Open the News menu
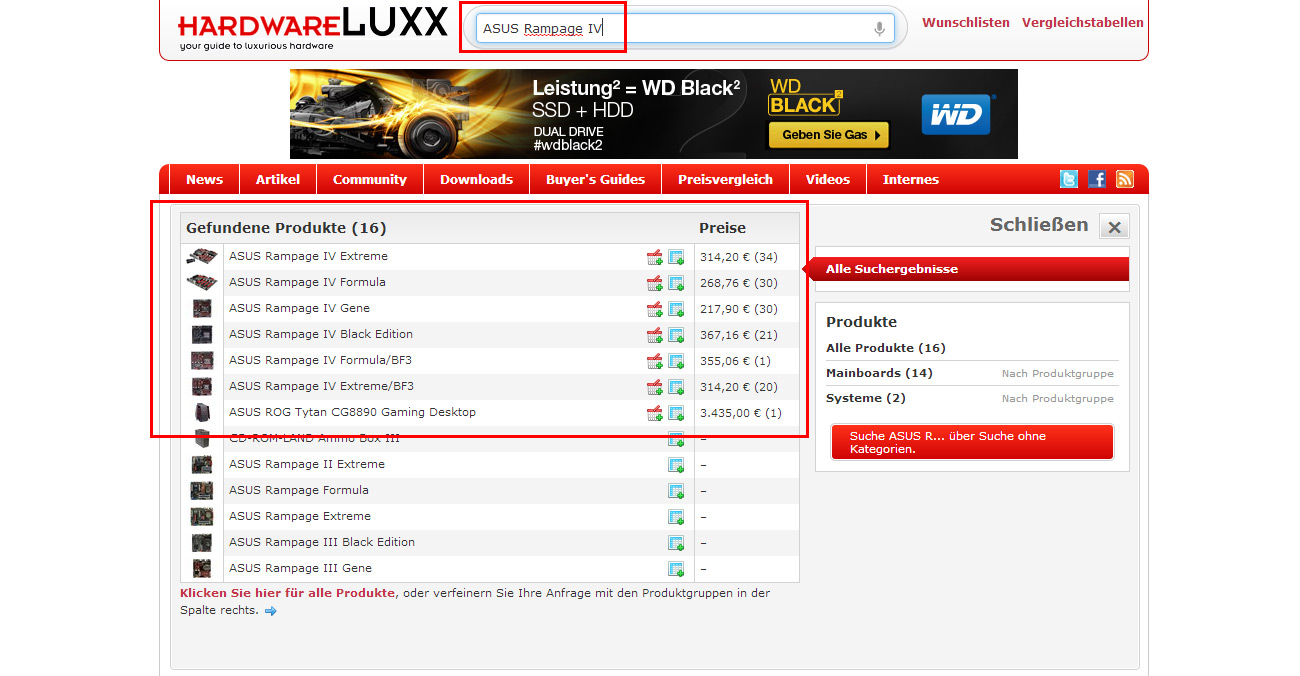 pyautogui.click(x=204, y=180)
